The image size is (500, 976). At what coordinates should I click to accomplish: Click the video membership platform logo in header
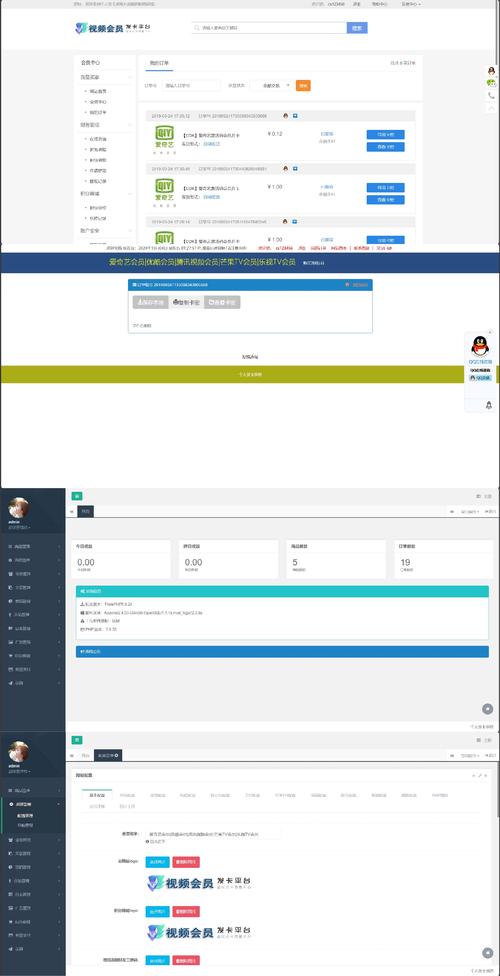tap(113, 28)
